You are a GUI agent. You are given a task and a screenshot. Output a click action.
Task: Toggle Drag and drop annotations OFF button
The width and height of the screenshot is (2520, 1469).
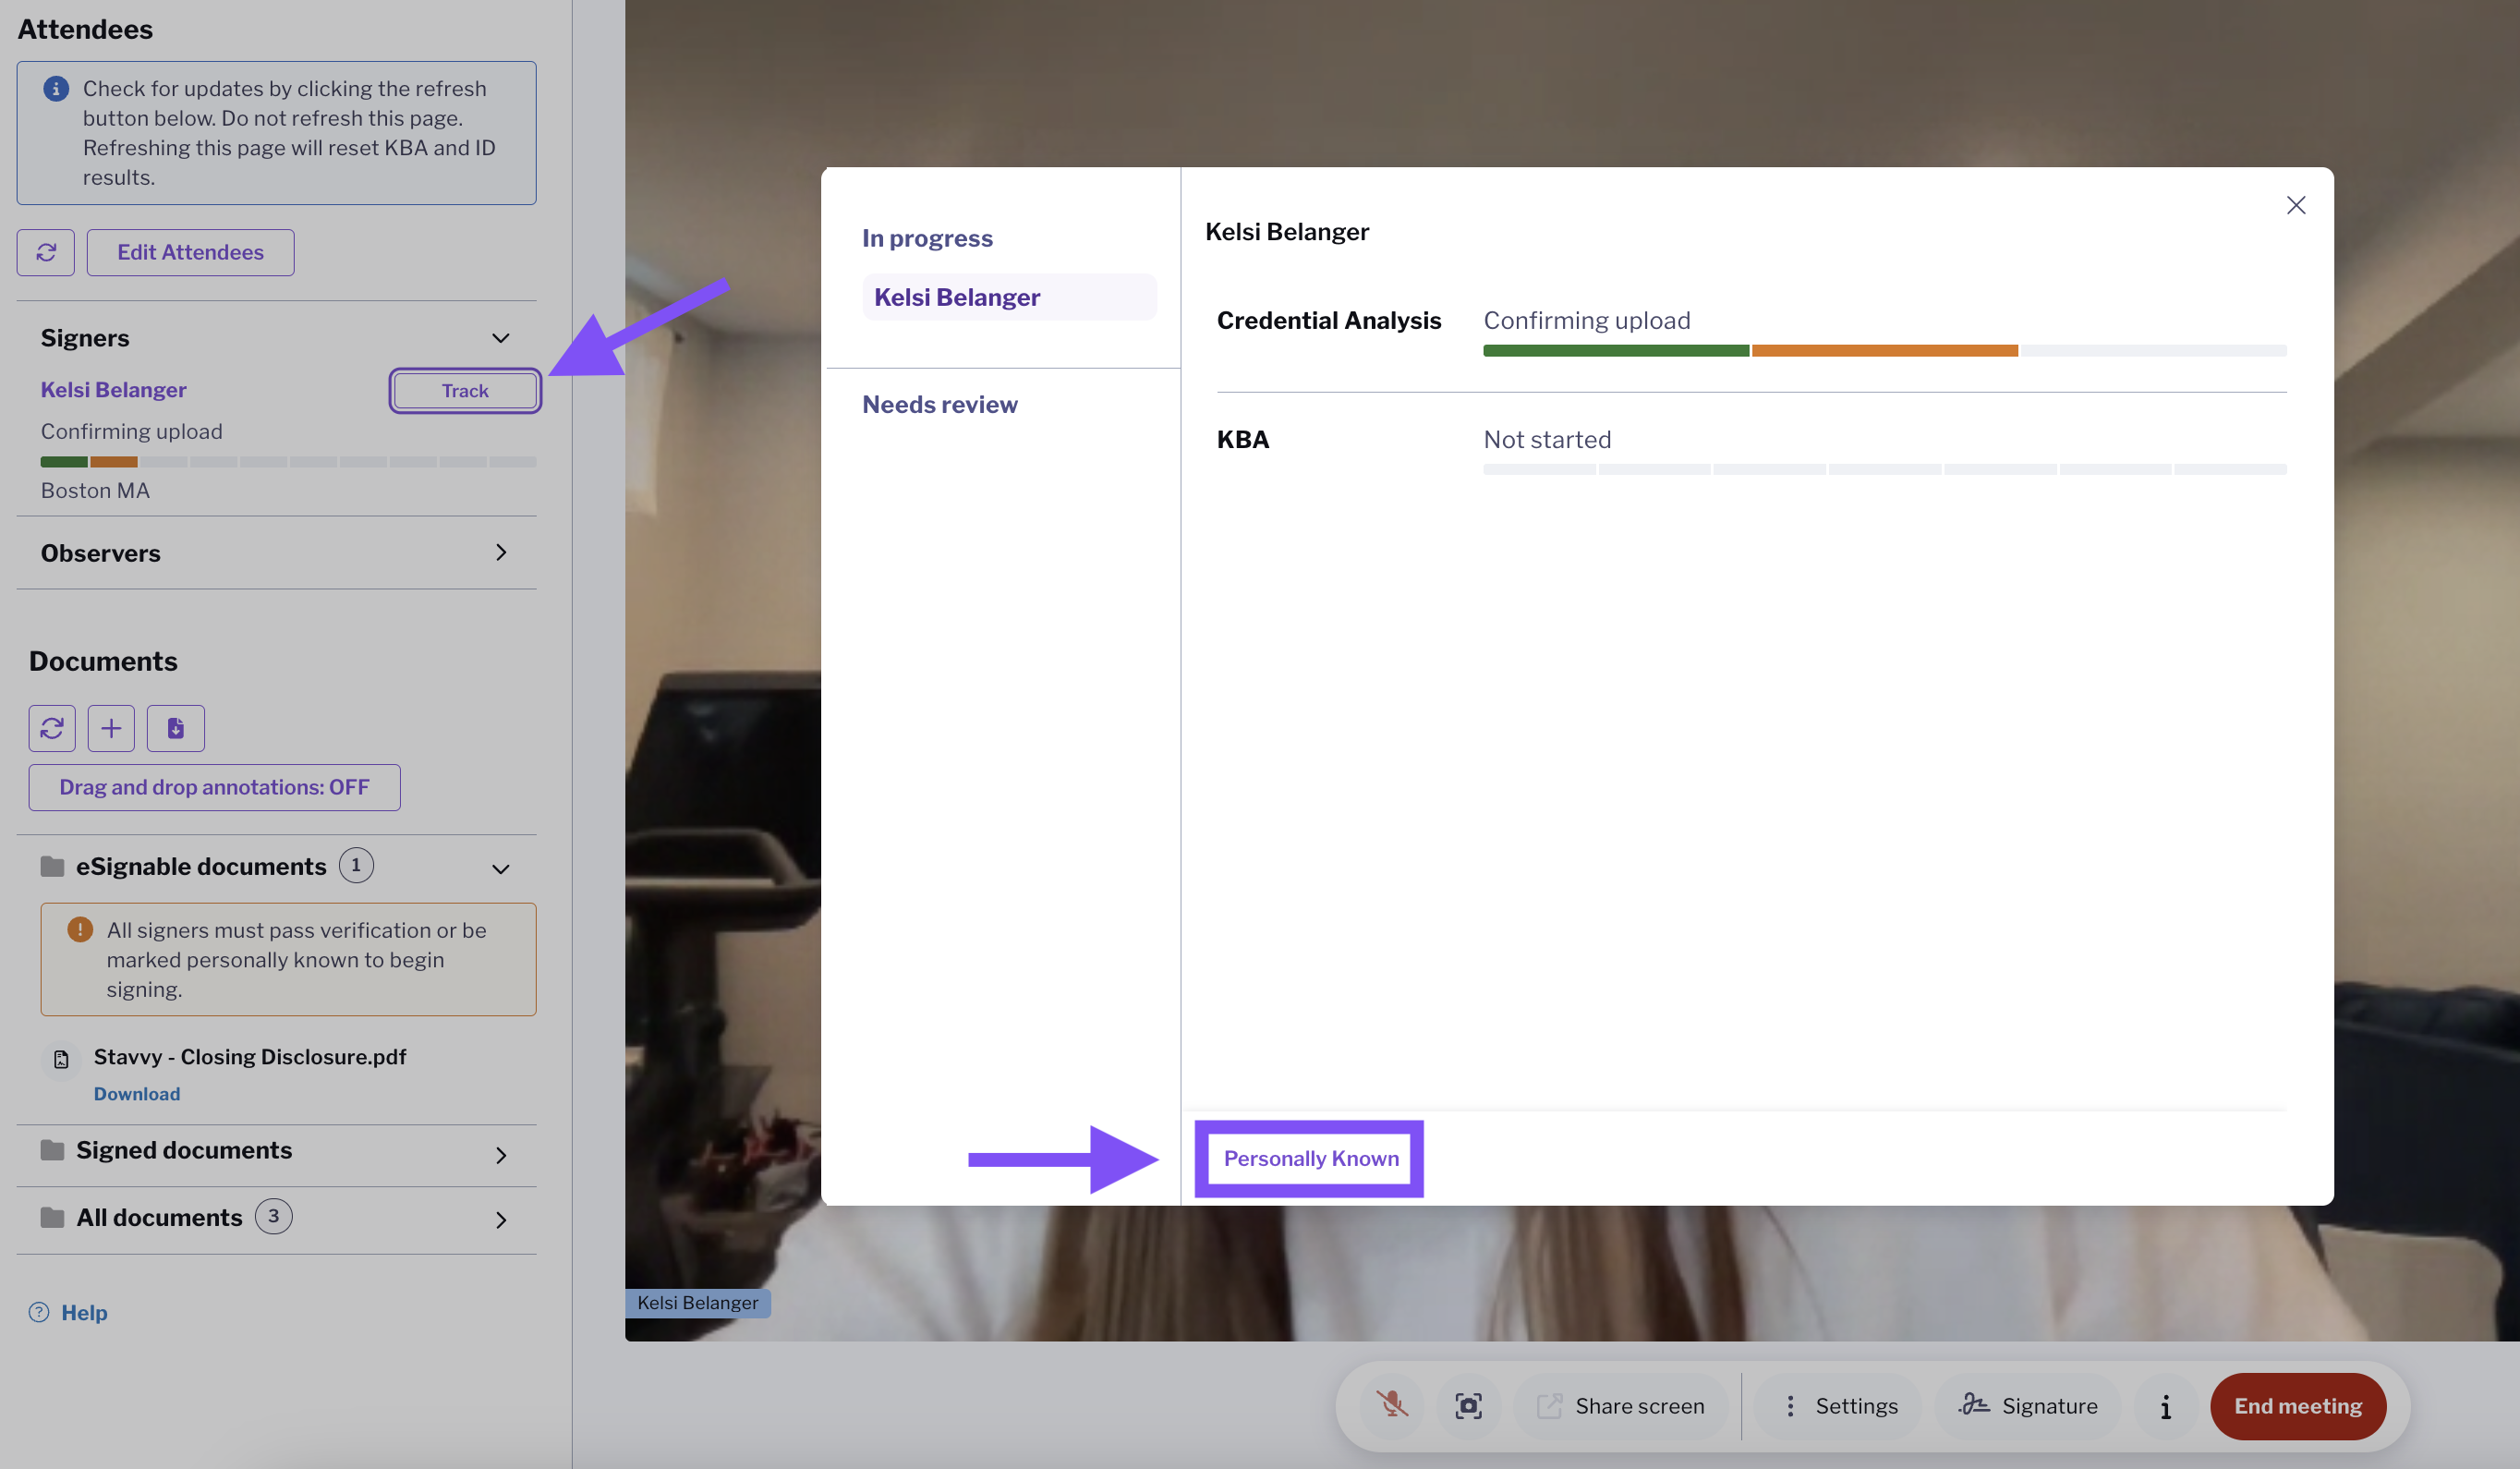(215, 788)
